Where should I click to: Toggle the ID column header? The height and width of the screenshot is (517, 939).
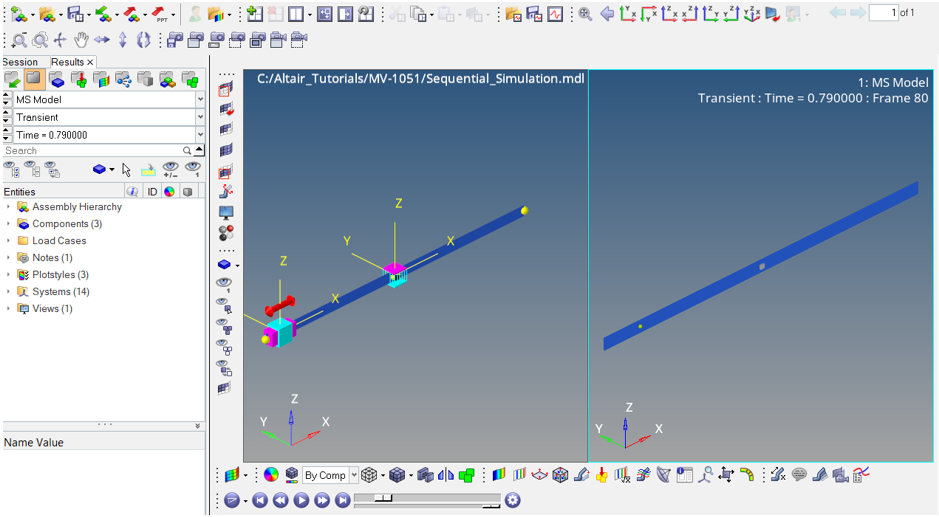pyautogui.click(x=152, y=191)
